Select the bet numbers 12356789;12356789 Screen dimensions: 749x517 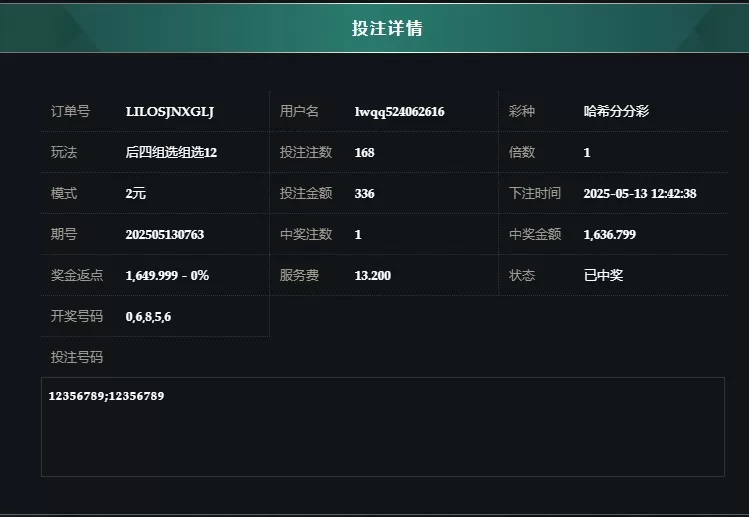coord(106,396)
